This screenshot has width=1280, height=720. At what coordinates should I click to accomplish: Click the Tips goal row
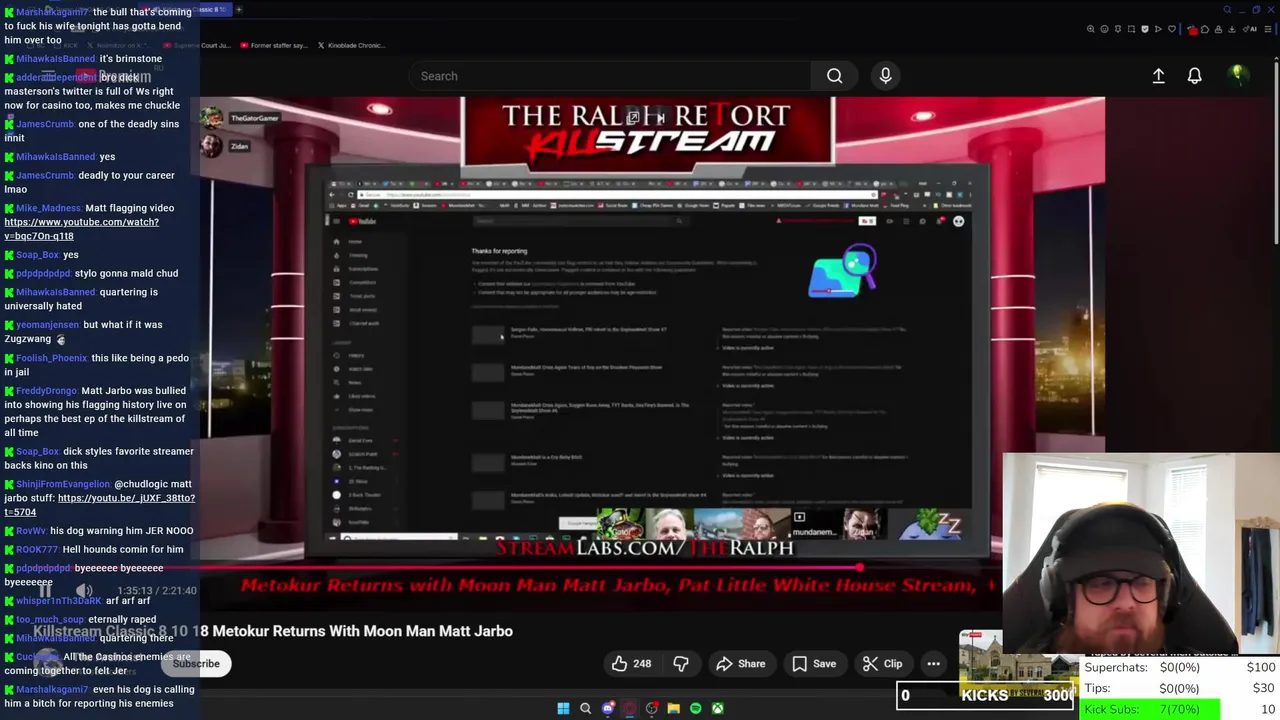(x=1180, y=688)
